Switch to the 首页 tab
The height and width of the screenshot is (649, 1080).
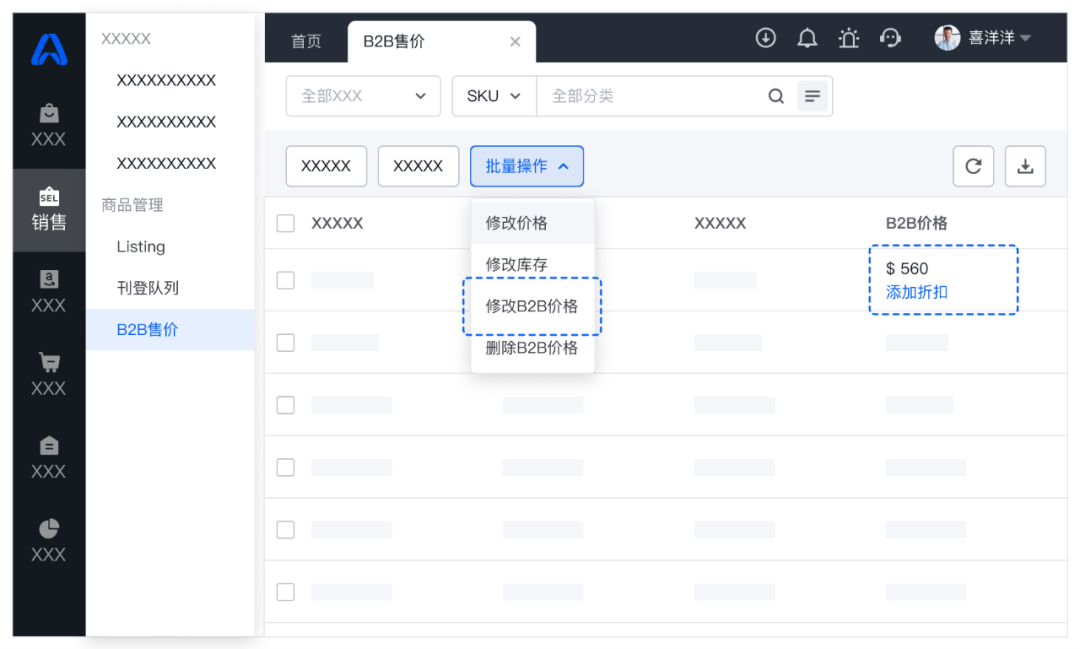(304, 41)
